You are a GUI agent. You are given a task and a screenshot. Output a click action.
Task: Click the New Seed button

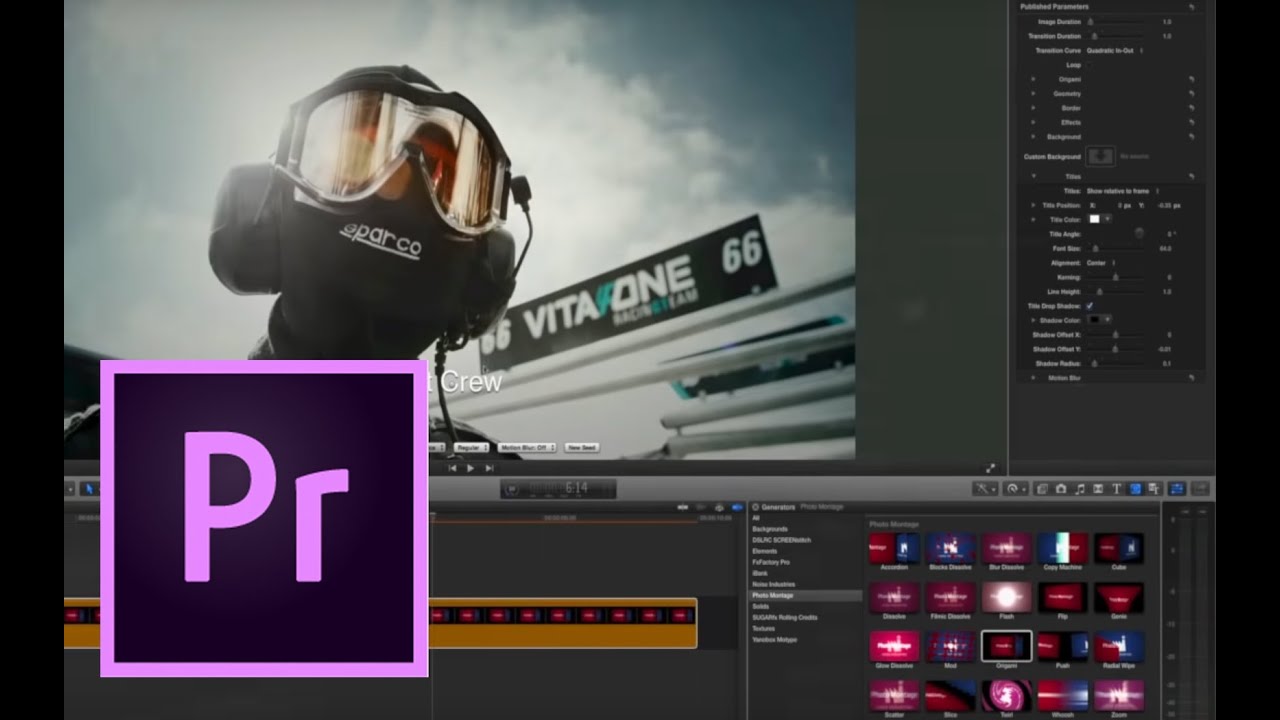tap(582, 448)
